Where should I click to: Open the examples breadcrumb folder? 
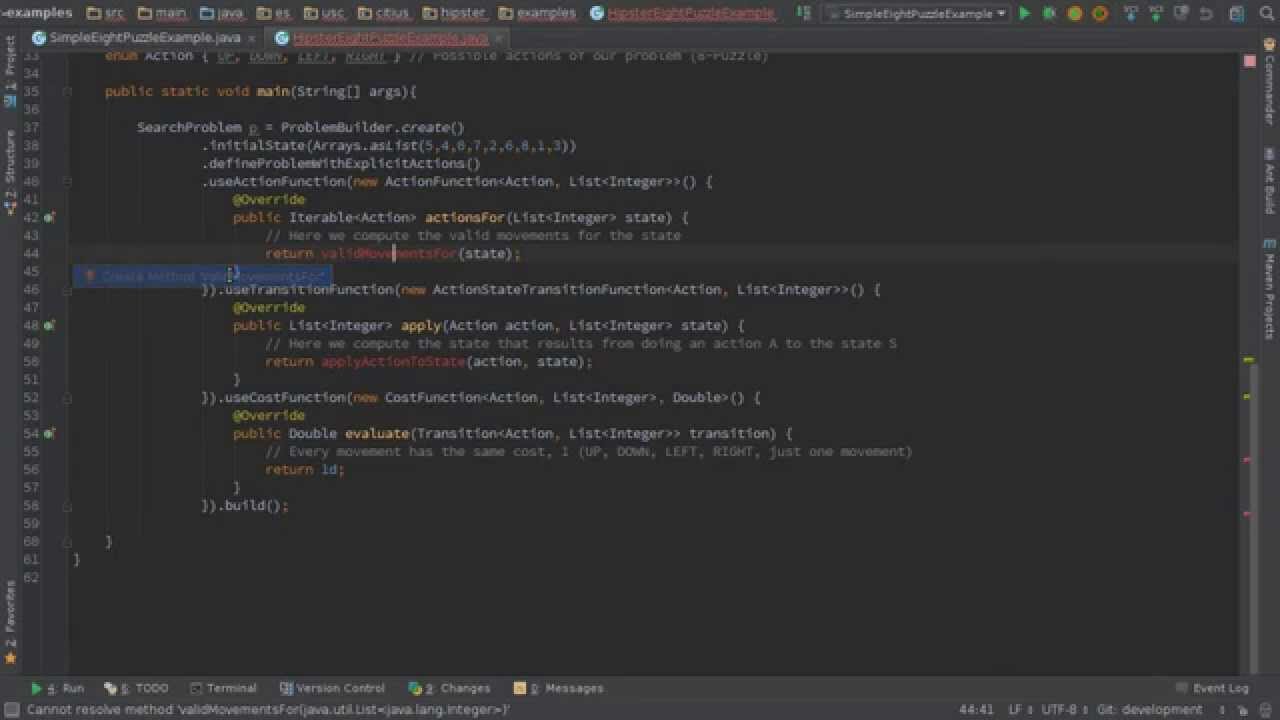(537, 14)
